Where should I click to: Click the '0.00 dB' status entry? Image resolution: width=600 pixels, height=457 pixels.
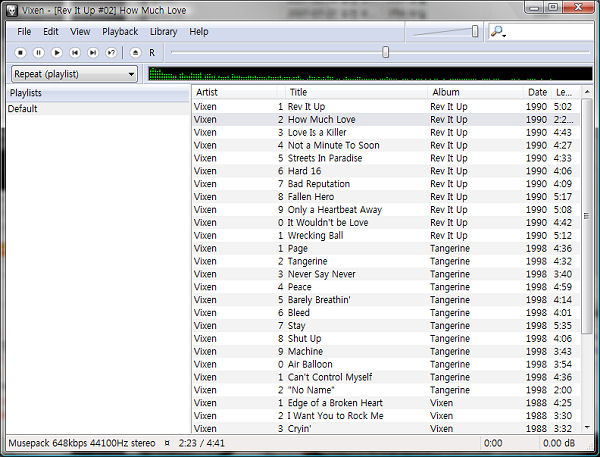point(559,443)
